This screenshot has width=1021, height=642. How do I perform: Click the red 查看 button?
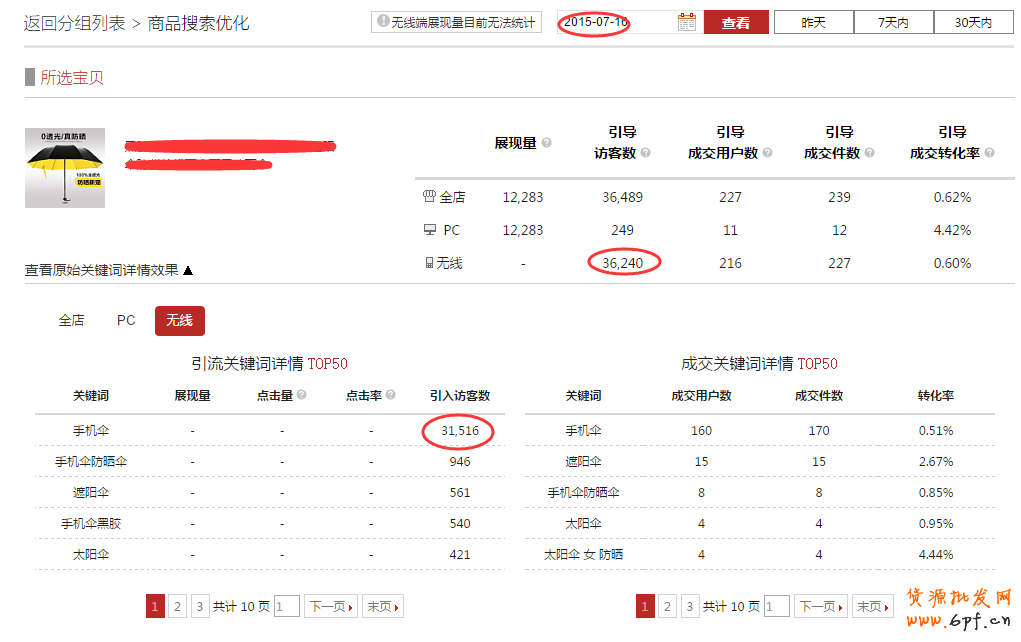click(736, 22)
